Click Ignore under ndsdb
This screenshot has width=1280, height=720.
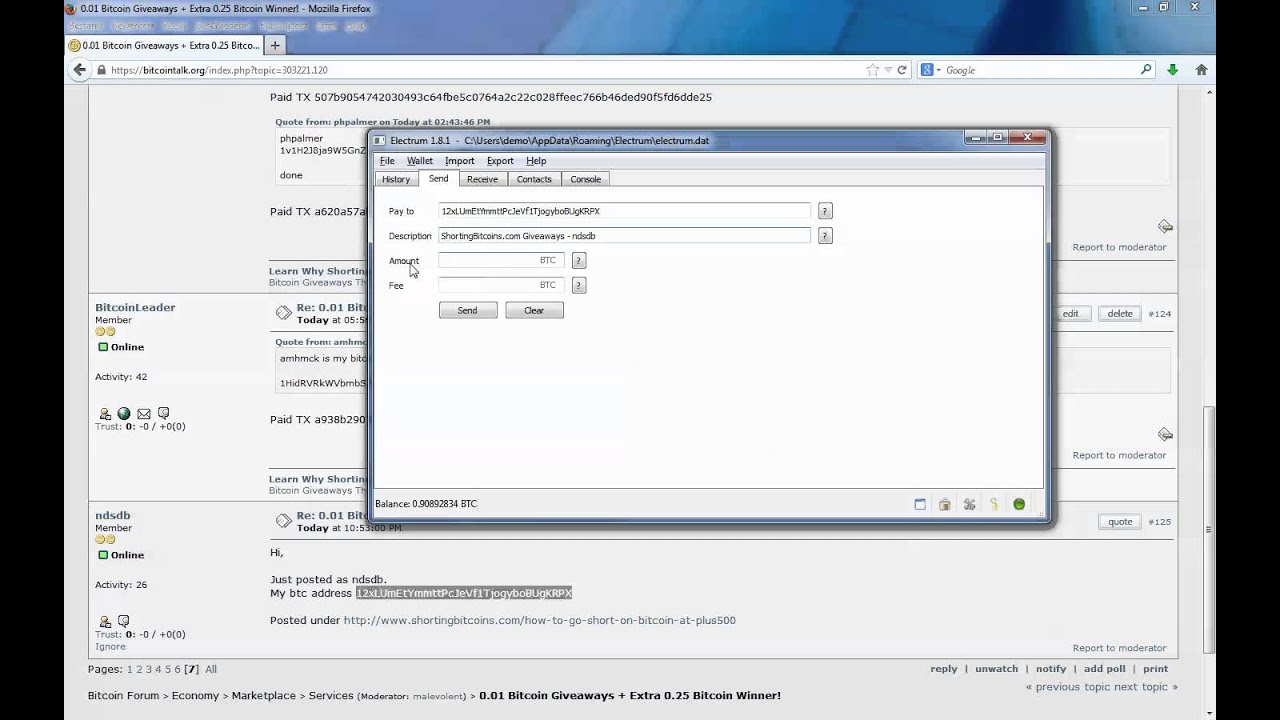point(110,646)
